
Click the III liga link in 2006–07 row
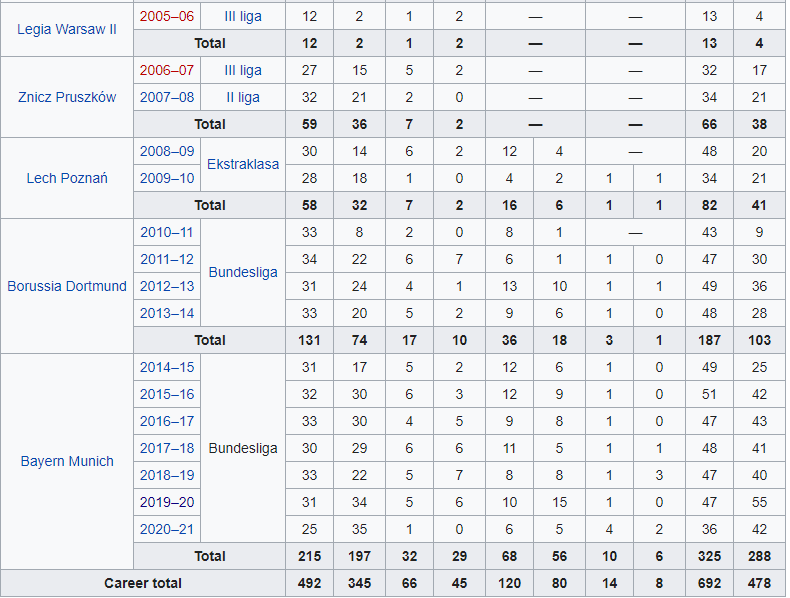tap(243, 70)
